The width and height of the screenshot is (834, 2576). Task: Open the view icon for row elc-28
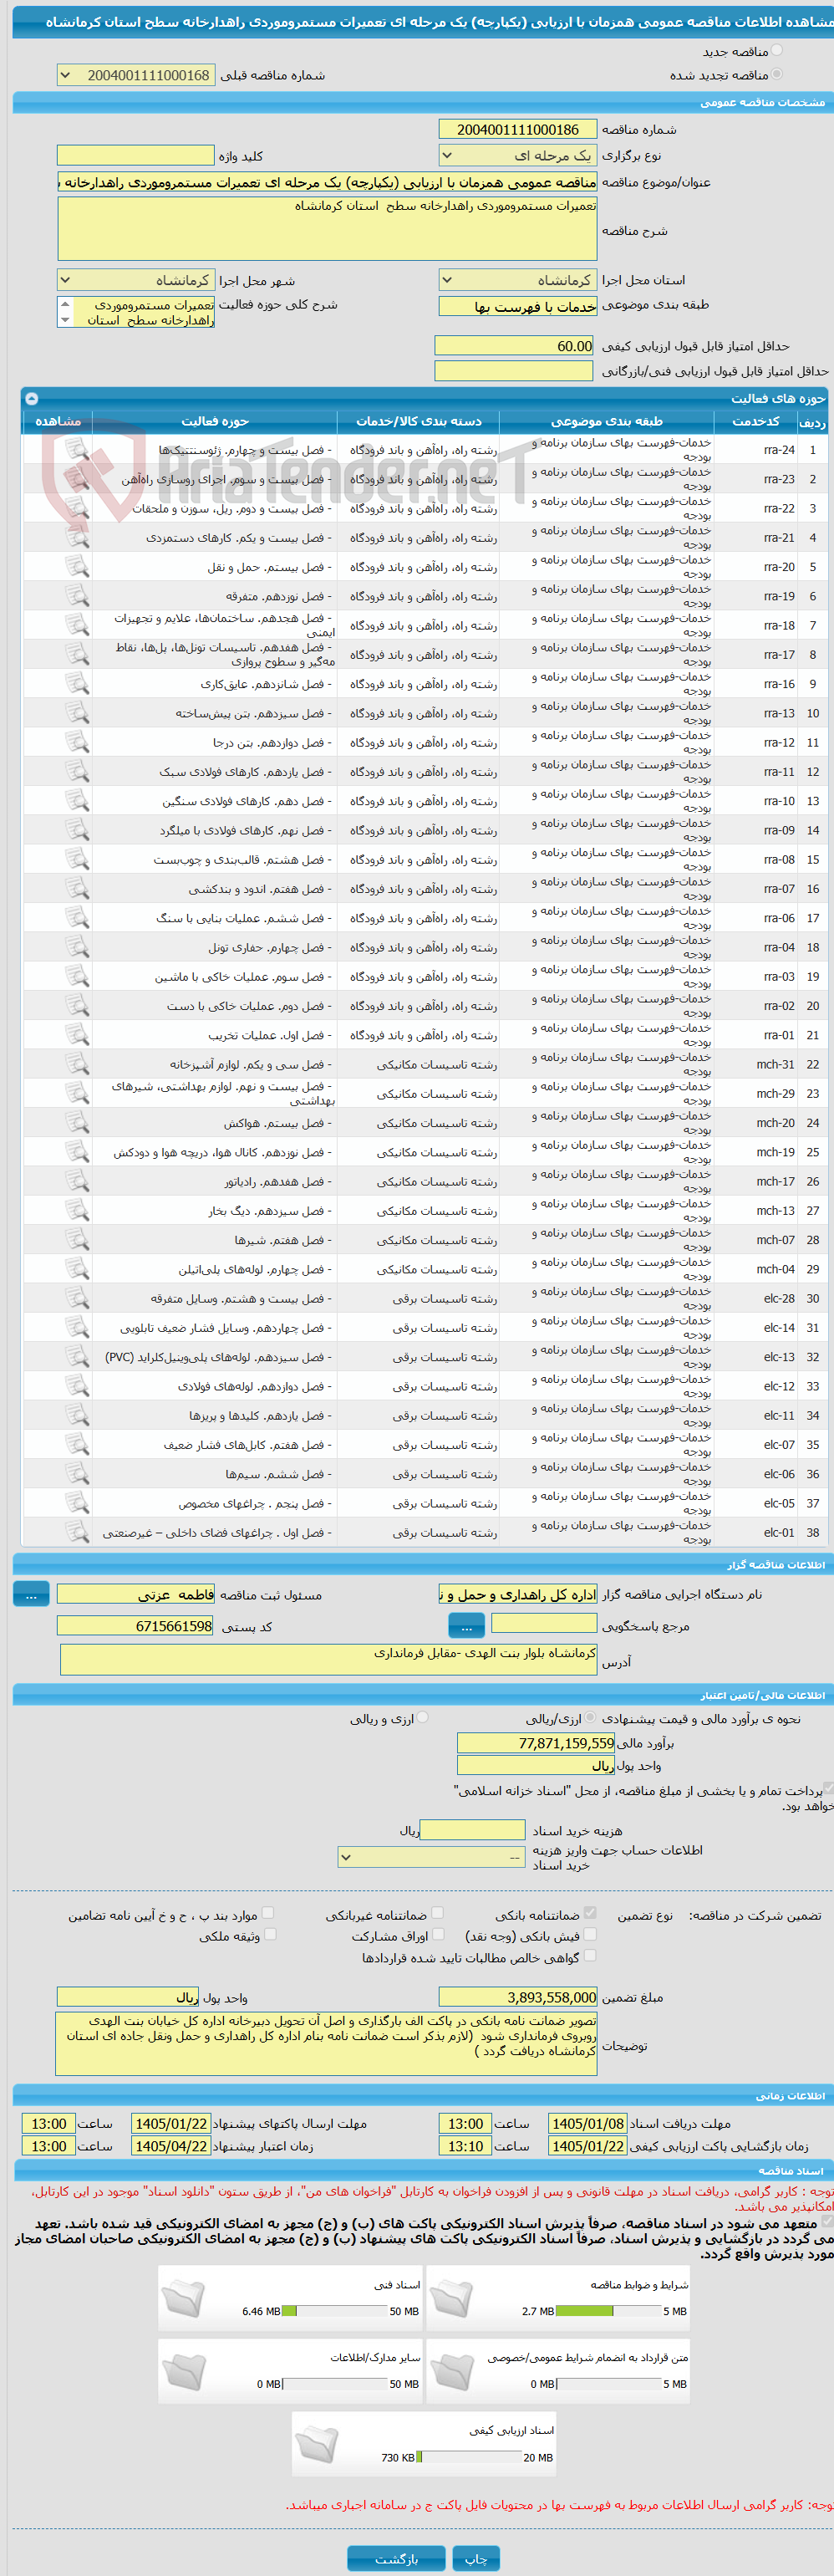(x=76, y=1298)
